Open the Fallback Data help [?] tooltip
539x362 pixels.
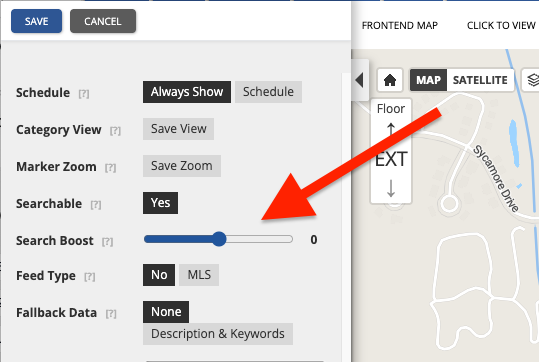[x=111, y=314]
